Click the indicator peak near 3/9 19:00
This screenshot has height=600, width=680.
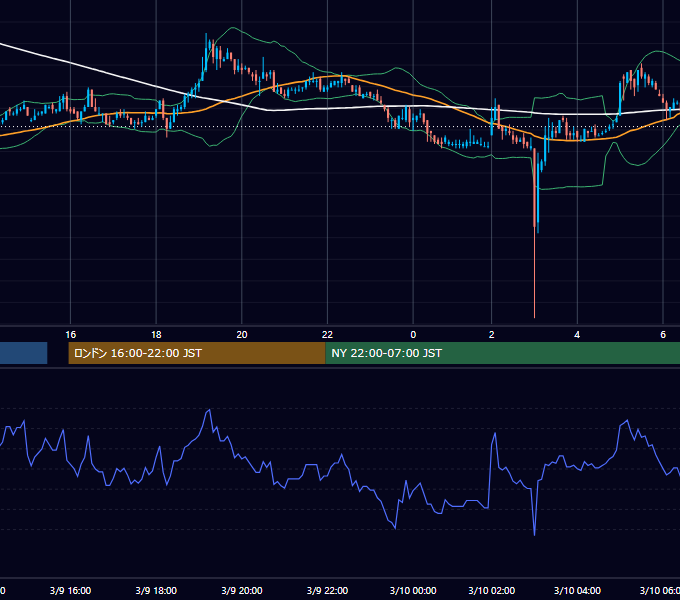coord(209,410)
